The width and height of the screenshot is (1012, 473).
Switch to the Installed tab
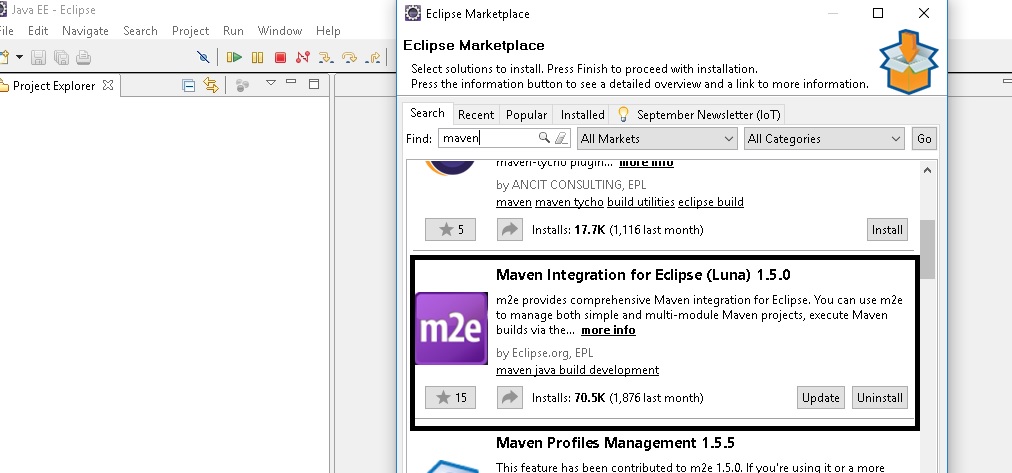tap(582, 115)
